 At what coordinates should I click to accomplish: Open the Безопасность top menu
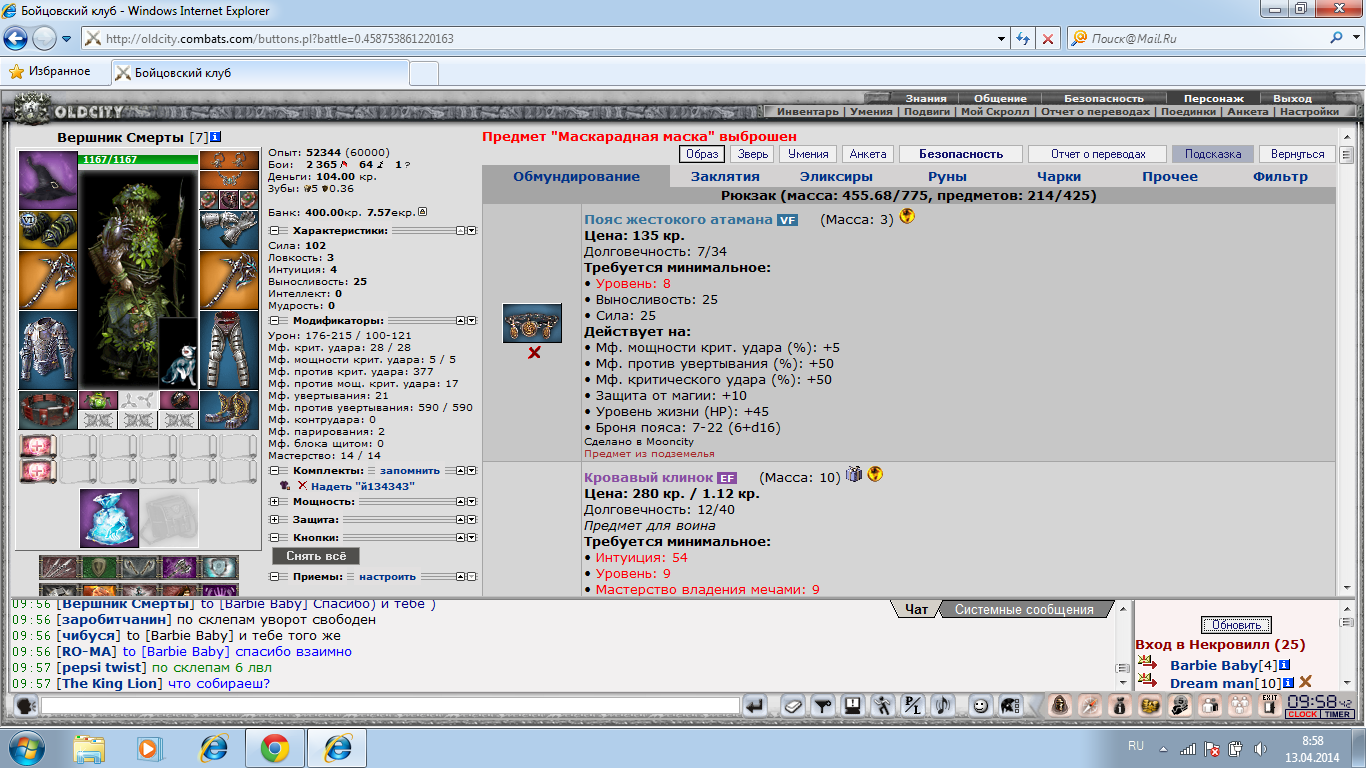(1103, 99)
